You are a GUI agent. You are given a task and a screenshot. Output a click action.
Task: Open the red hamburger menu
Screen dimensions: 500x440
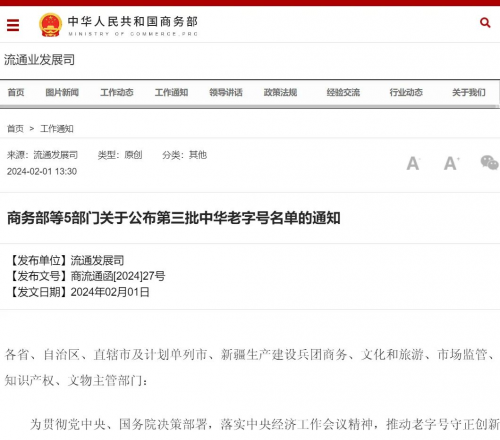[x=13, y=25]
